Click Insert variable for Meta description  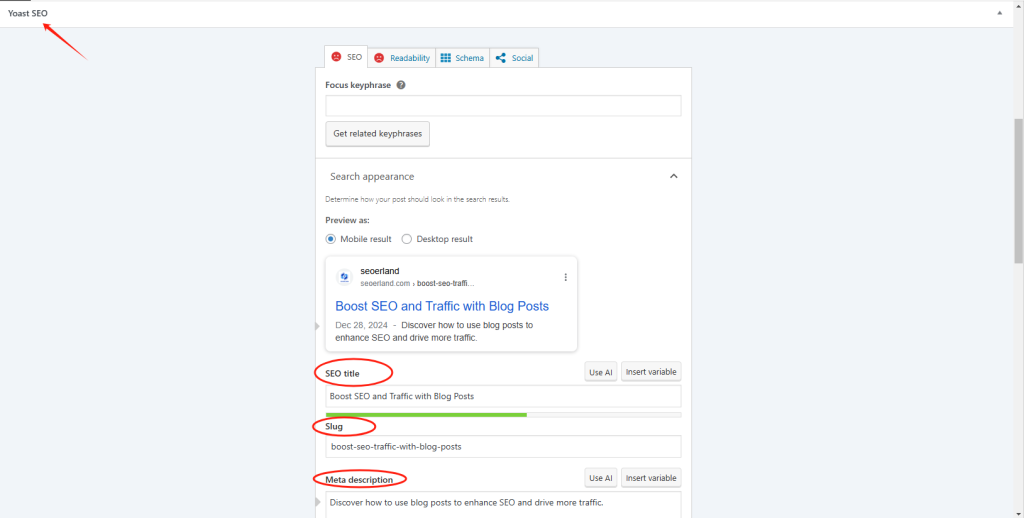pos(651,478)
